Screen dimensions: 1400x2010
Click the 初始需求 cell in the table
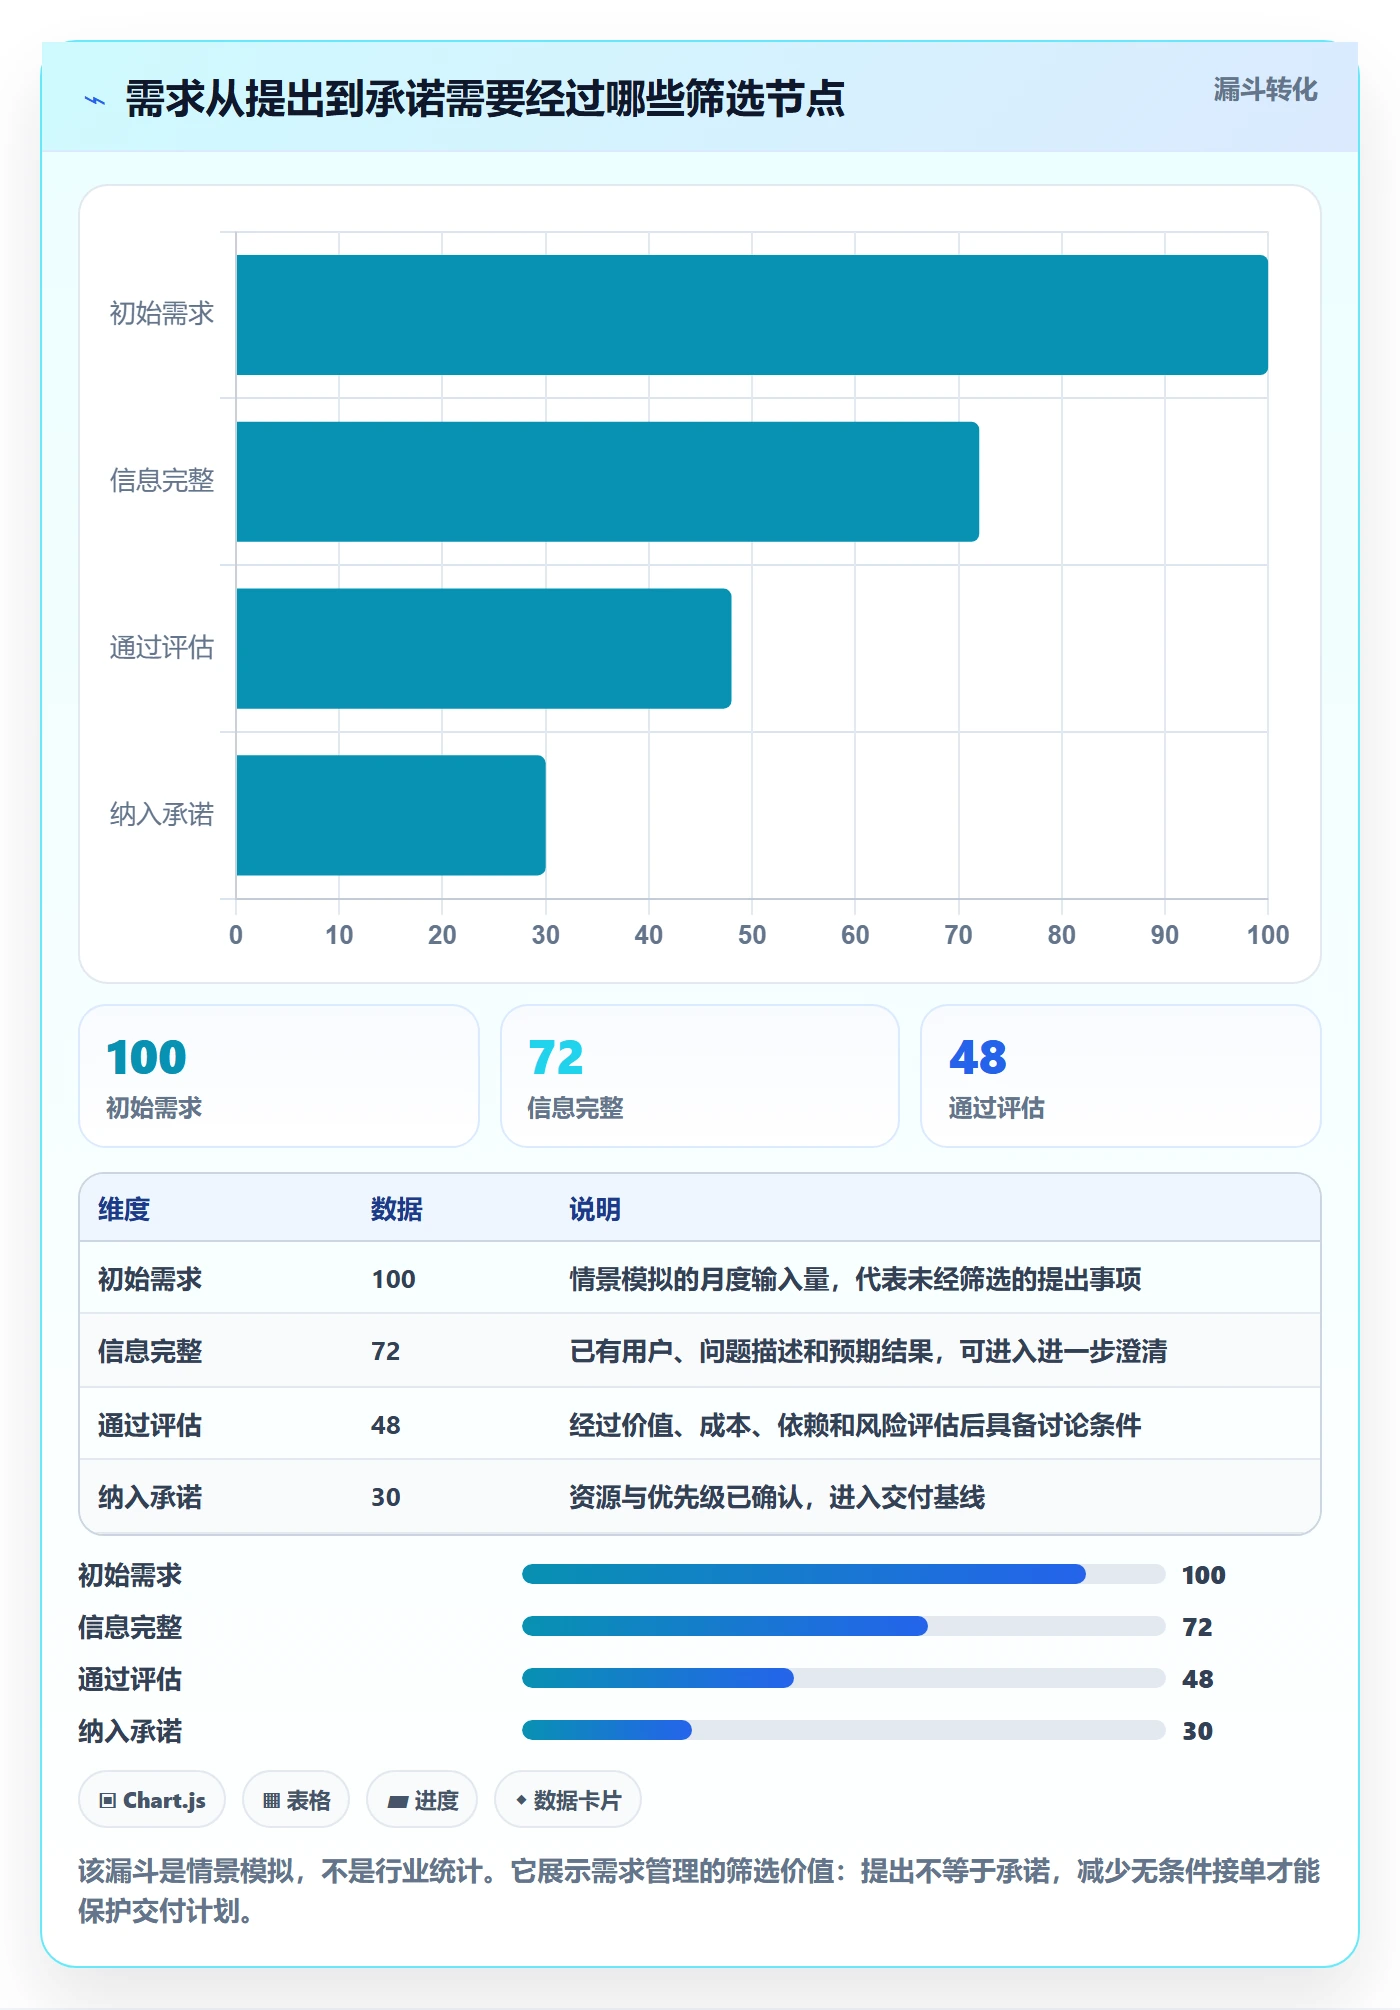[x=150, y=1279]
